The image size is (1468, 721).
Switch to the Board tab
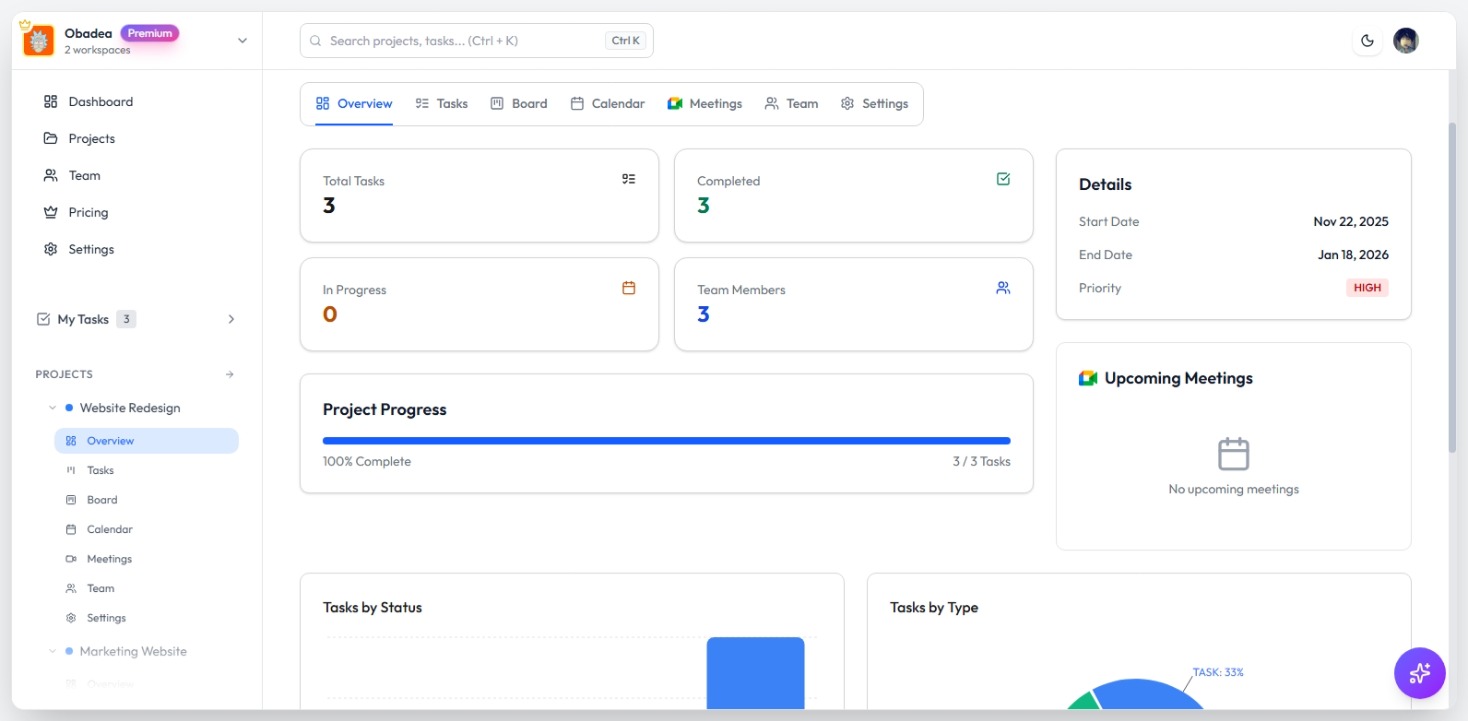click(519, 104)
